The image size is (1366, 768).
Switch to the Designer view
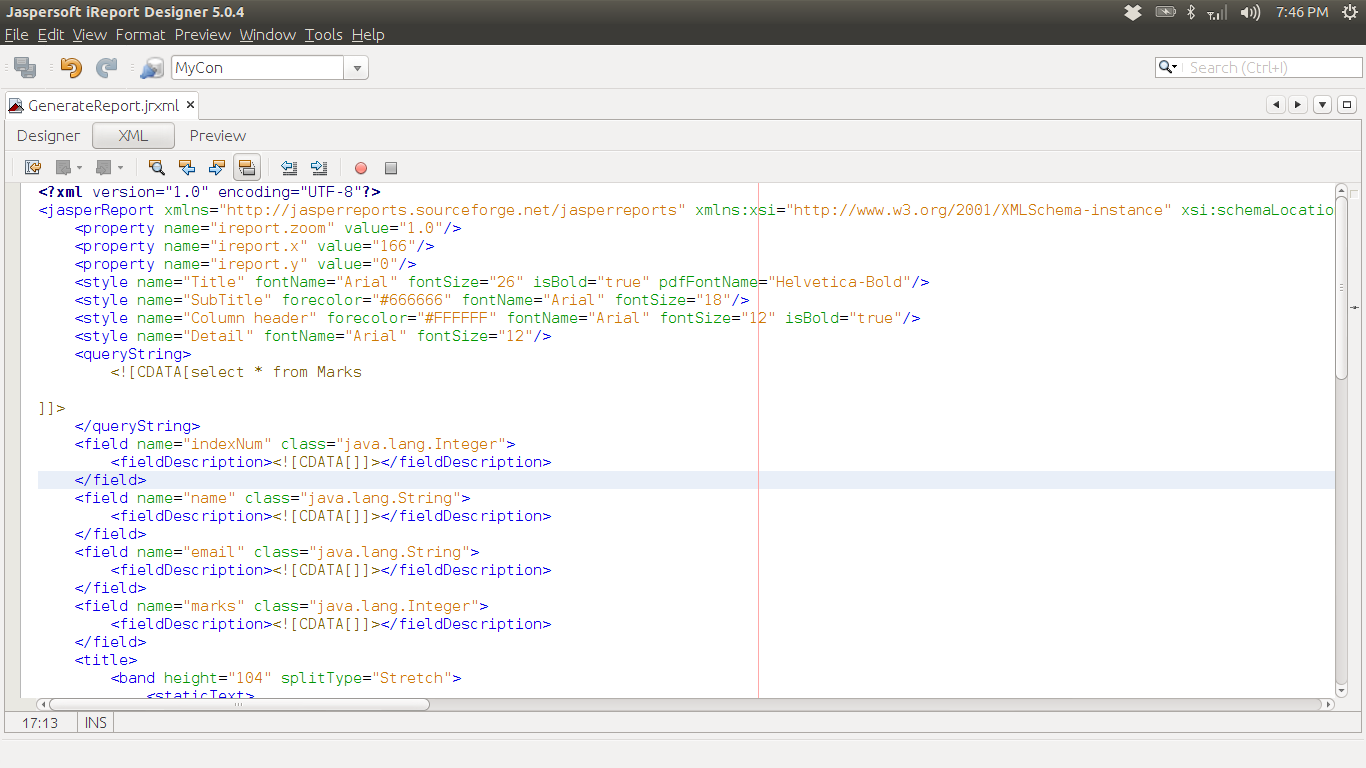(x=48, y=136)
